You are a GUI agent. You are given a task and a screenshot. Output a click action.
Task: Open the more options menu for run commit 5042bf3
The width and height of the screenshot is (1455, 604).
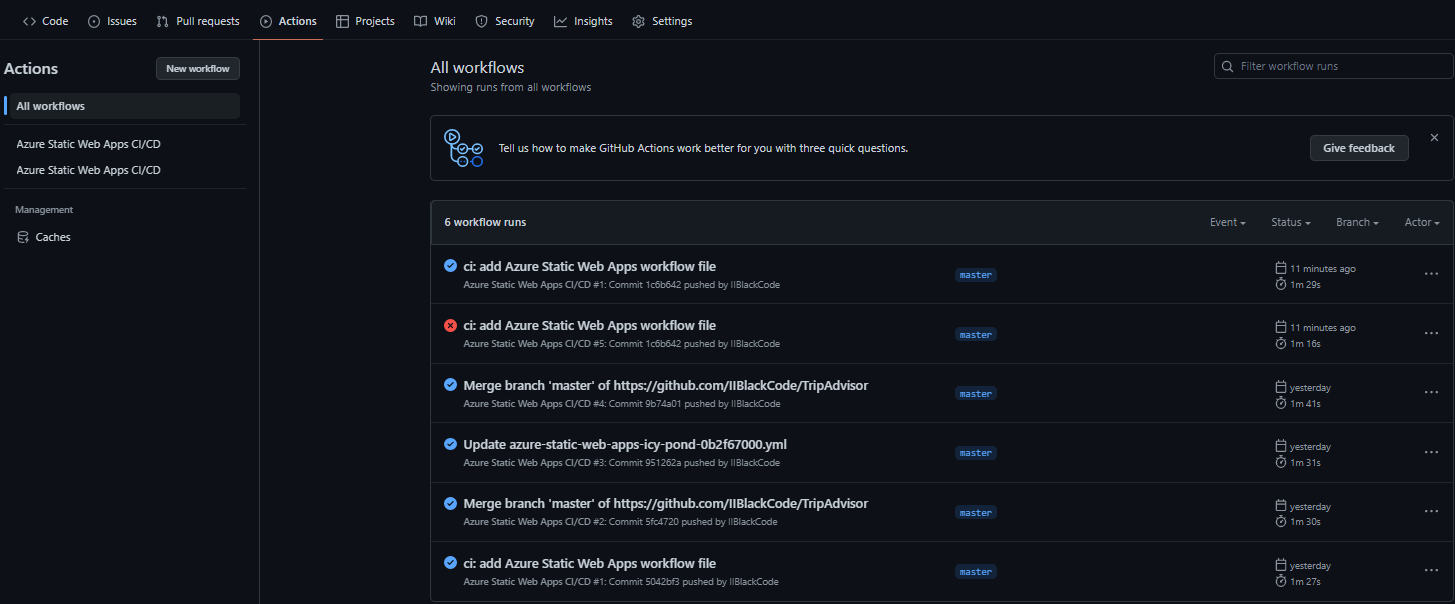1431,570
